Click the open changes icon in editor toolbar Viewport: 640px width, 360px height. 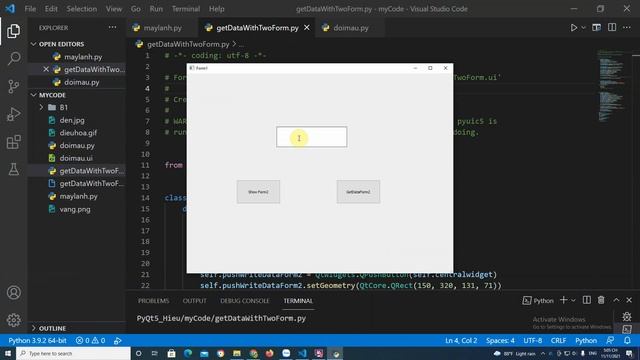pyautogui.click(x=596, y=28)
